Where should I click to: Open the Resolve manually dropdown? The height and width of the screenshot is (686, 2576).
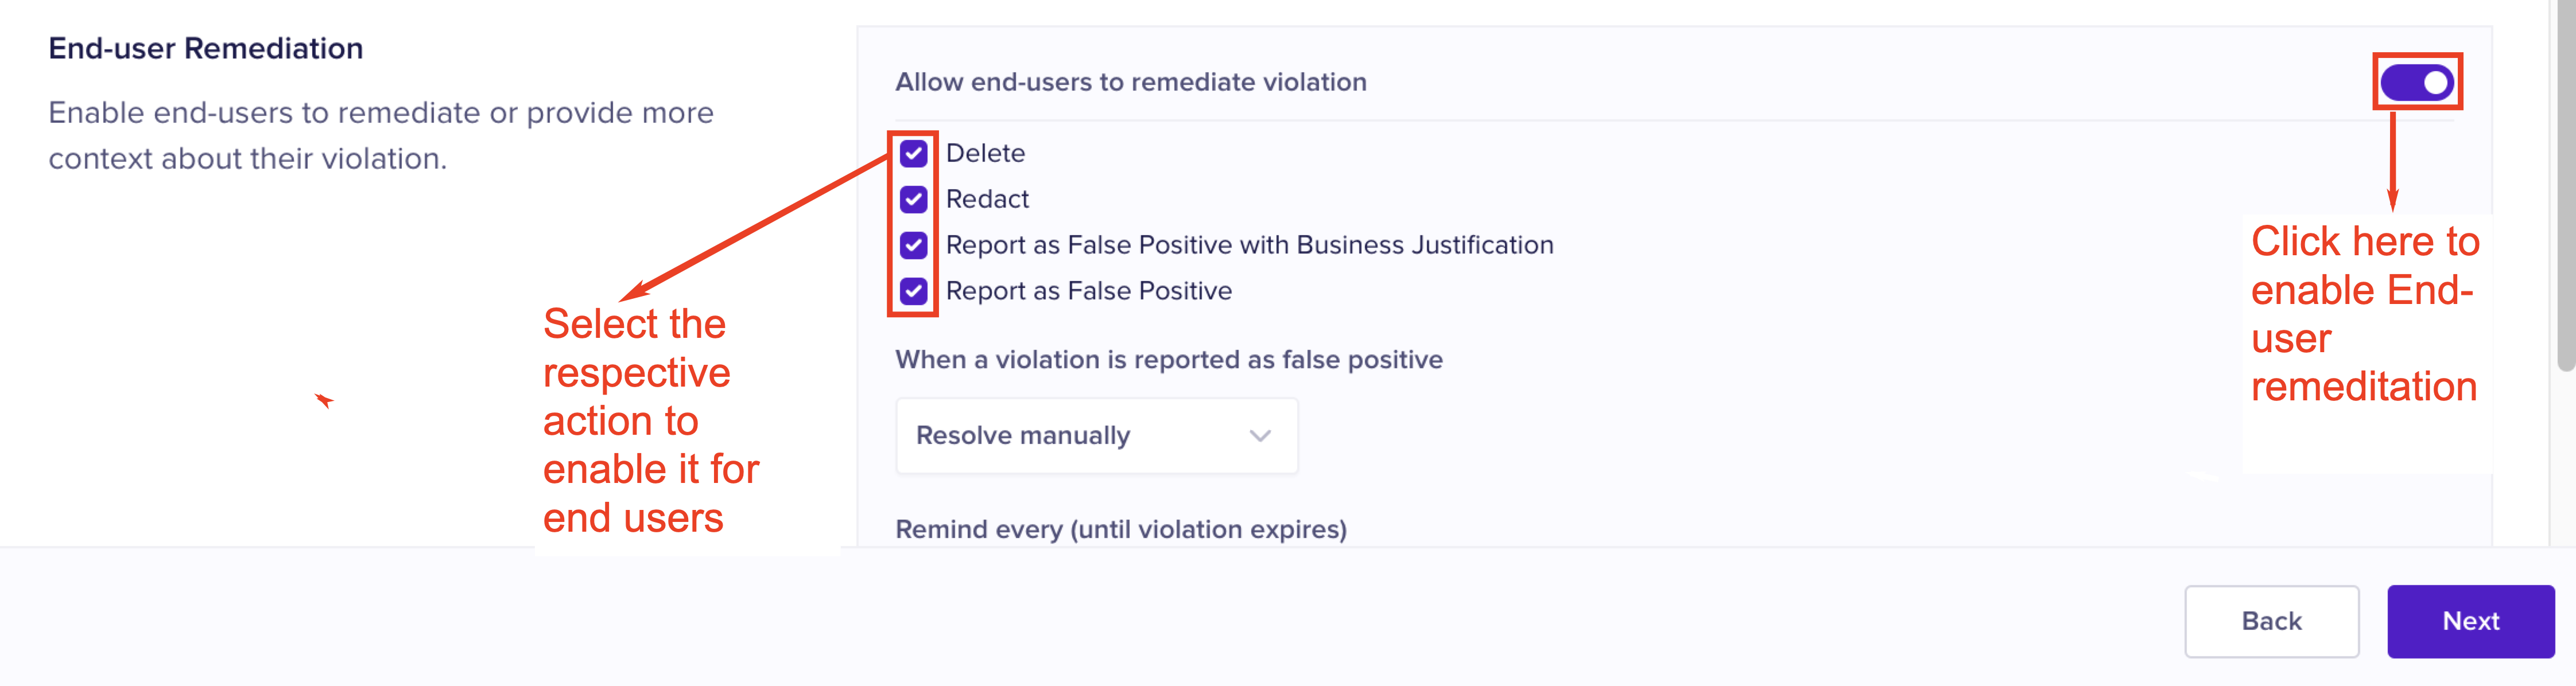point(1096,436)
